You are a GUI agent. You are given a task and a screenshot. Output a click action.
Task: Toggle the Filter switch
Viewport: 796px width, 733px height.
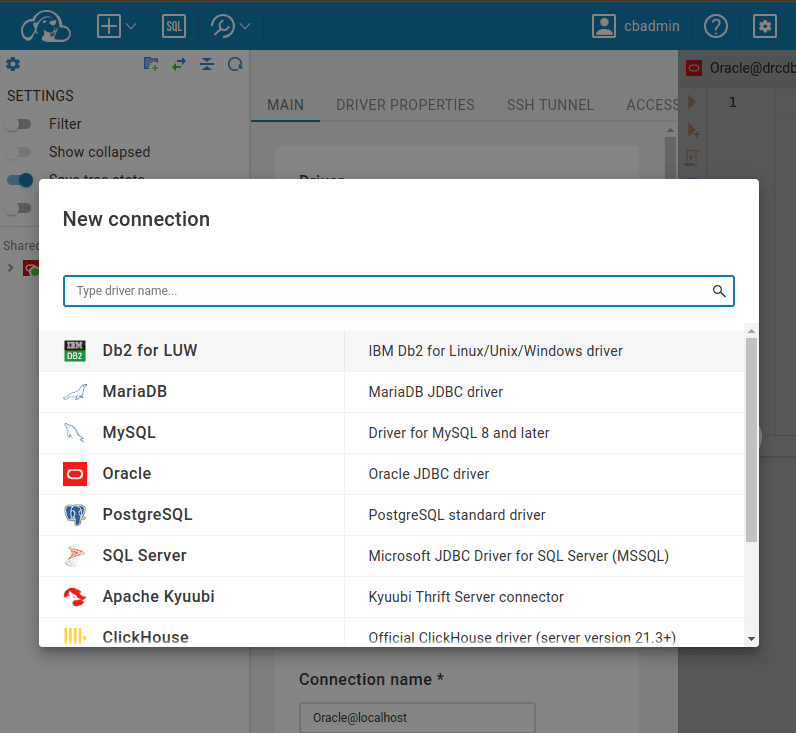coord(19,124)
